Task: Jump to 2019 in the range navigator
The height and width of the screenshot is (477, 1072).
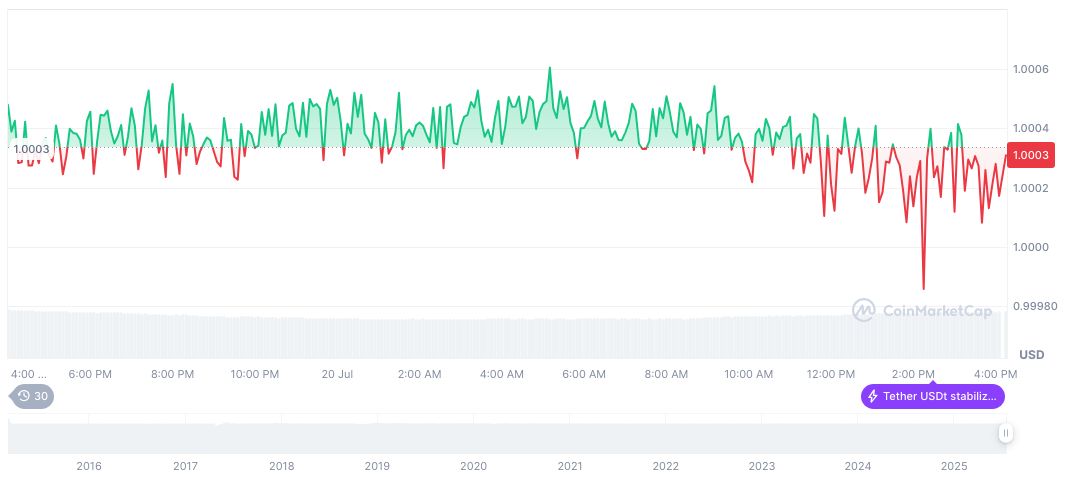Action: click(377, 466)
